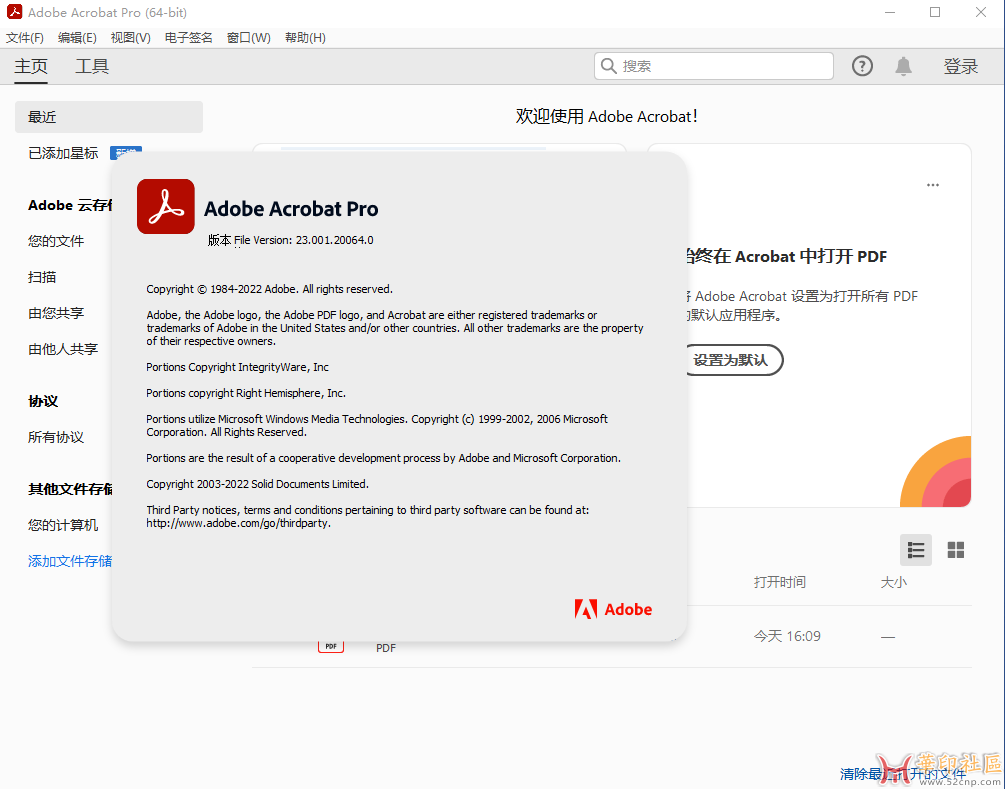Image resolution: width=1005 pixels, height=789 pixels.
Task: Click the Acrobat logo in About dialog
Action: (x=166, y=206)
